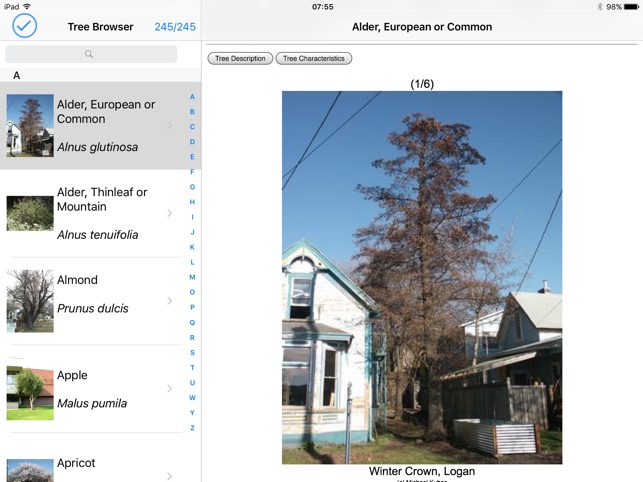
Task: Tap the Bluetooth icon in status bar
Action: click(x=600, y=7)
